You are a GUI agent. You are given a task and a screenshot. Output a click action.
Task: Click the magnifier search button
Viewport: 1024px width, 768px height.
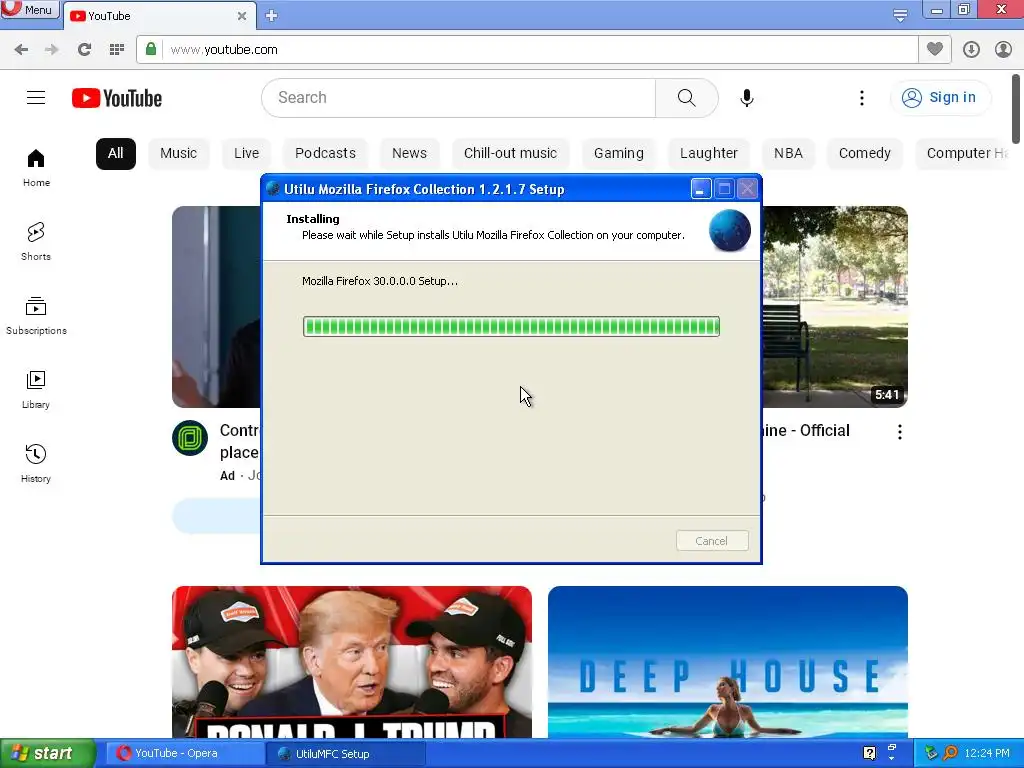click(686, 98)
